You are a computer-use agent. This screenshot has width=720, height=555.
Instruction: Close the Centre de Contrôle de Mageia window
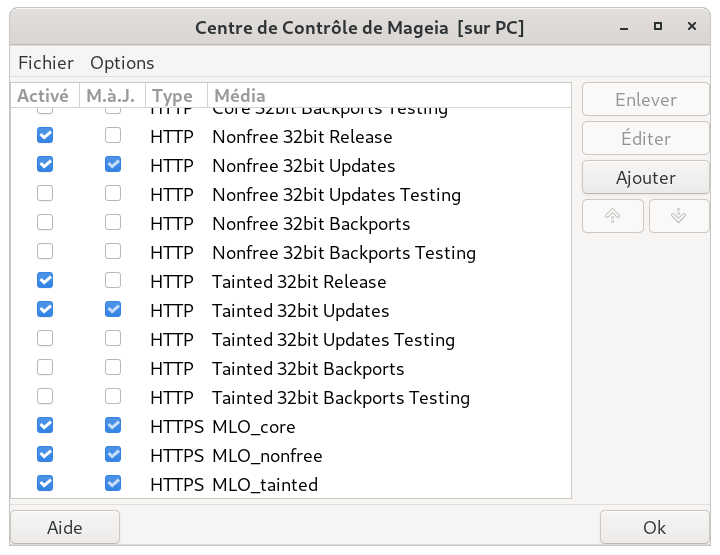point(692,26)
